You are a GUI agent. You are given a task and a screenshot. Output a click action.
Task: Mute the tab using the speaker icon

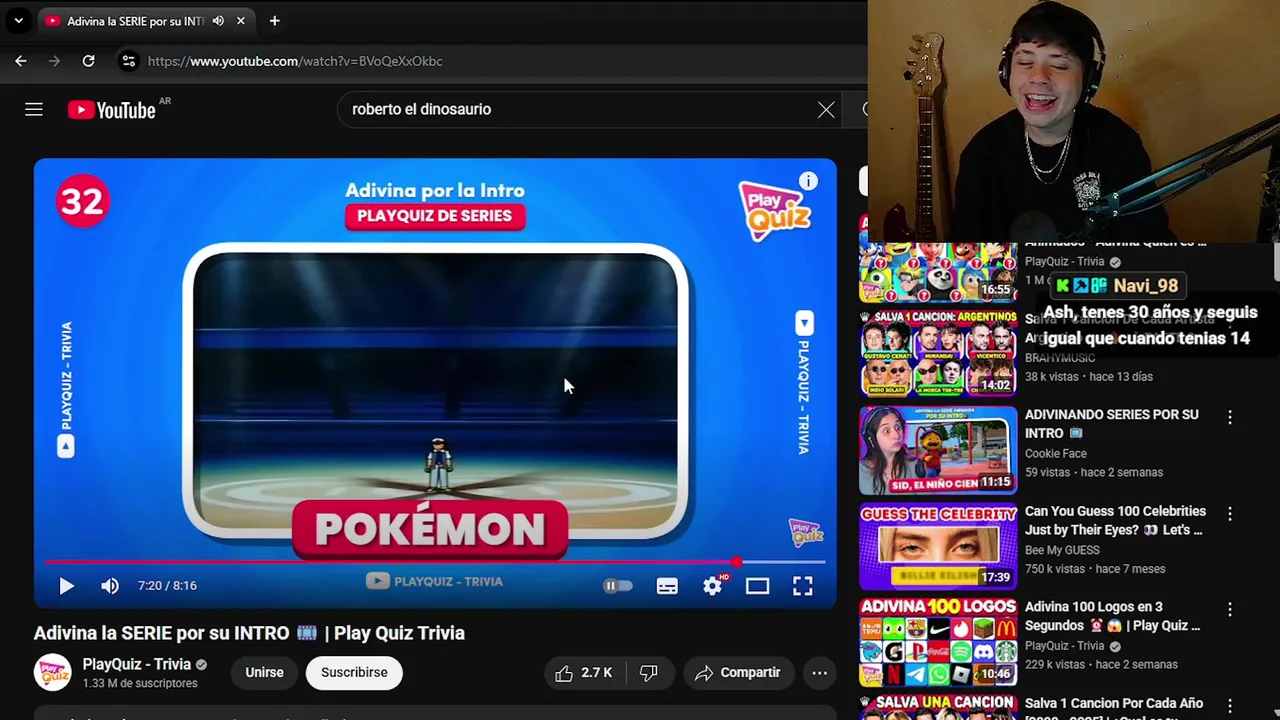[x=218, y=21]
